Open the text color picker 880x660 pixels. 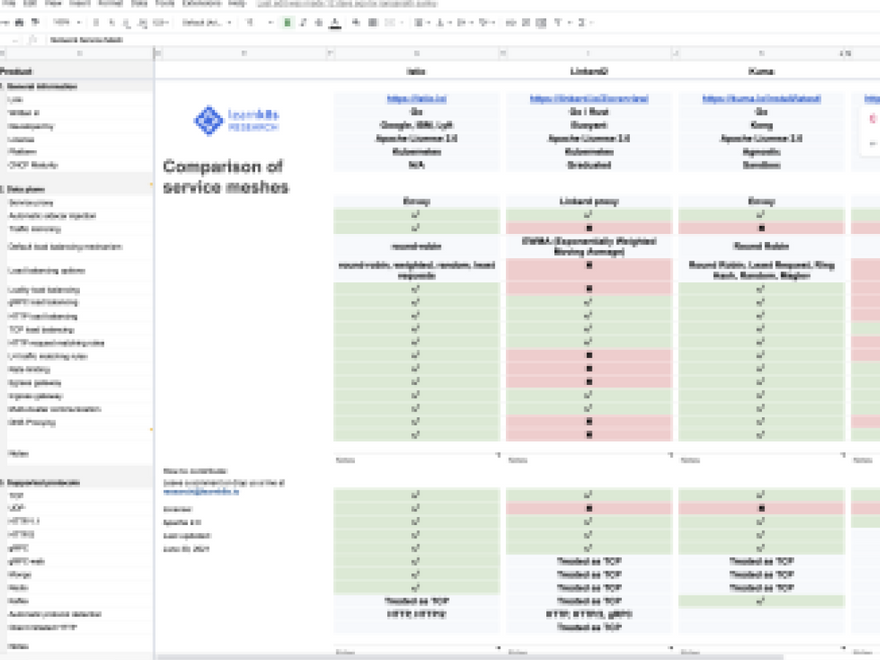click(335, 22)
